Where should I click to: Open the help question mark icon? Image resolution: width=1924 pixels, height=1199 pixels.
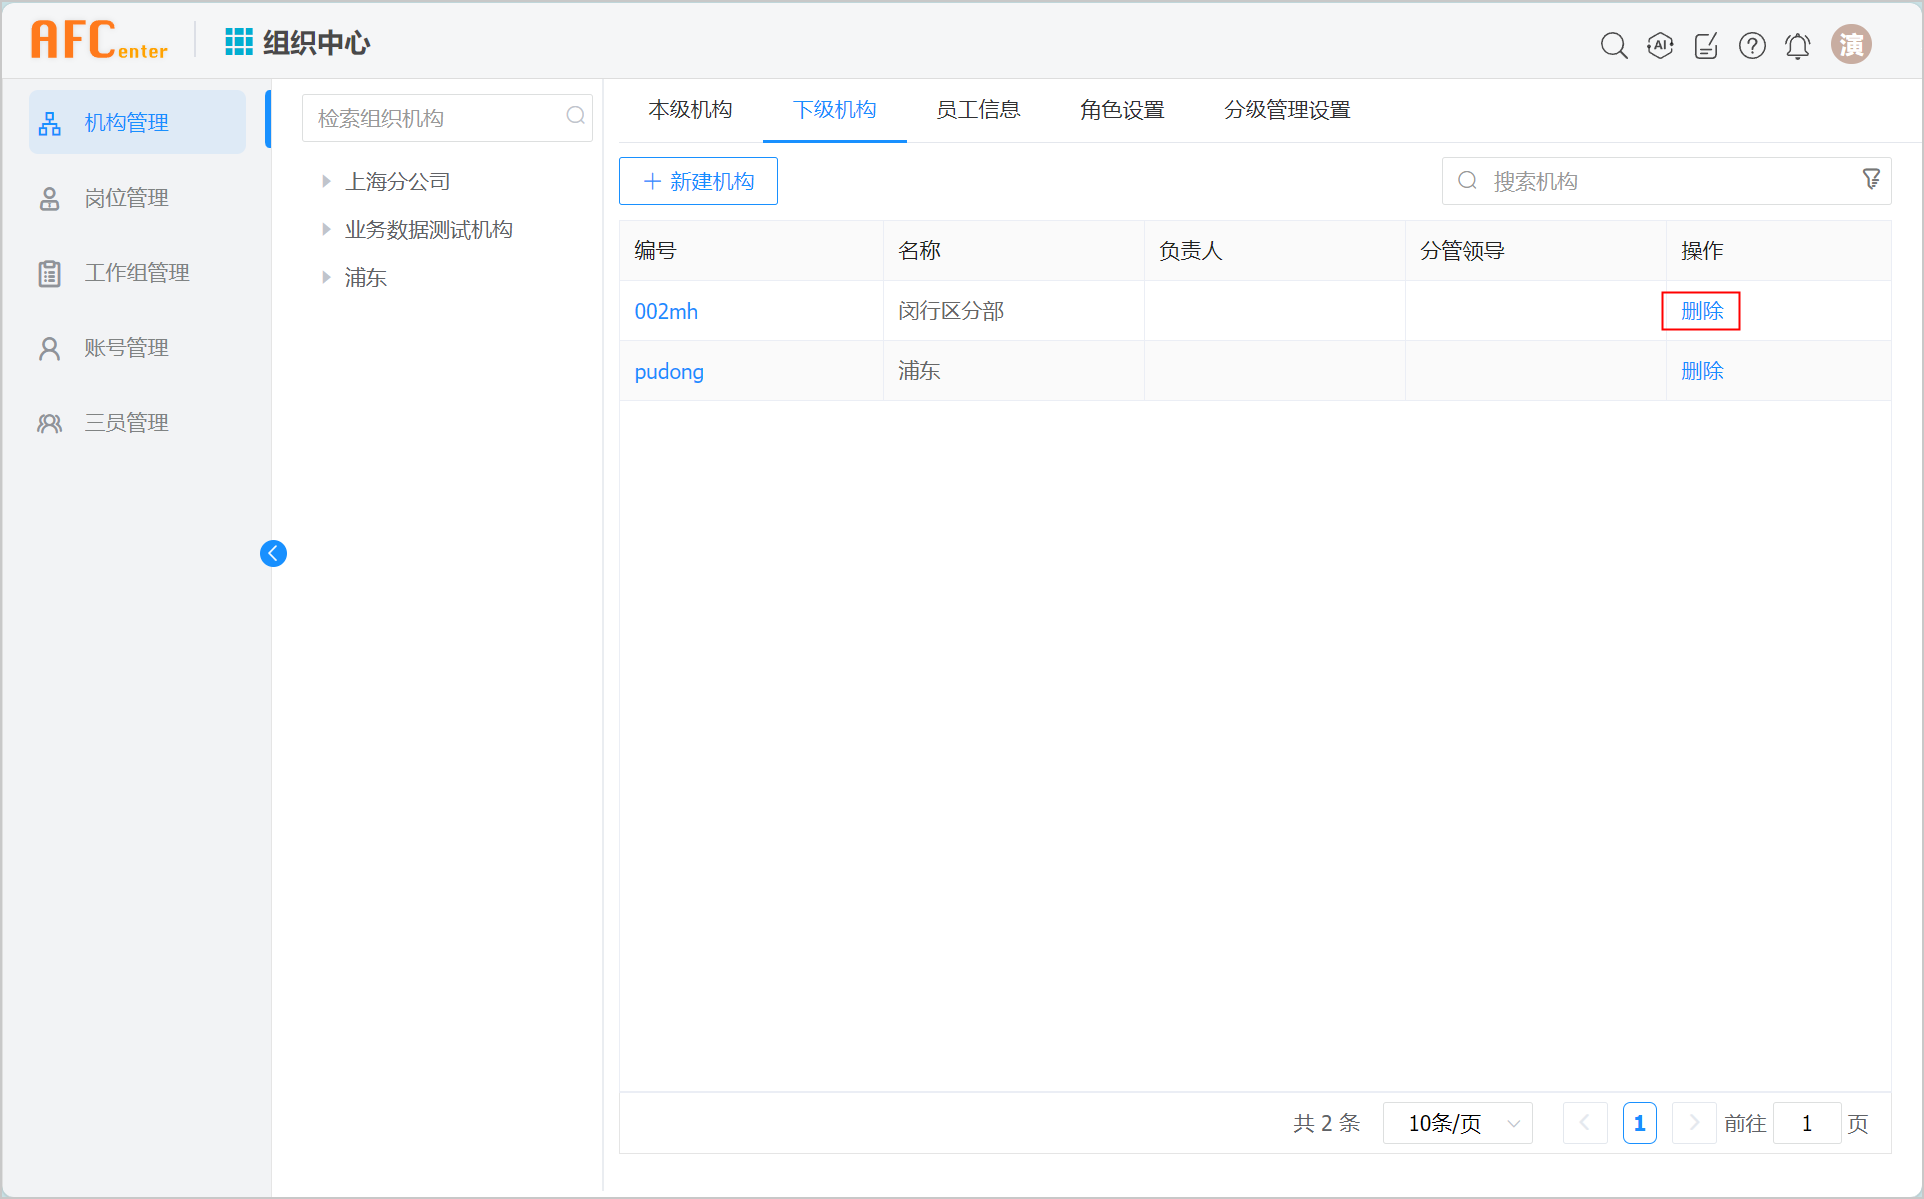1752,45
